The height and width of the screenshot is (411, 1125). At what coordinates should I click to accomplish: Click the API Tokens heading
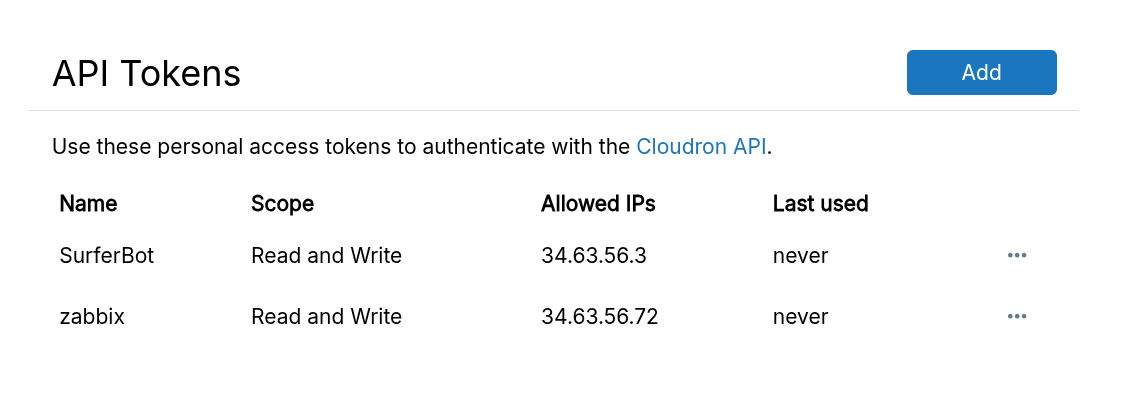pos(146,73)
